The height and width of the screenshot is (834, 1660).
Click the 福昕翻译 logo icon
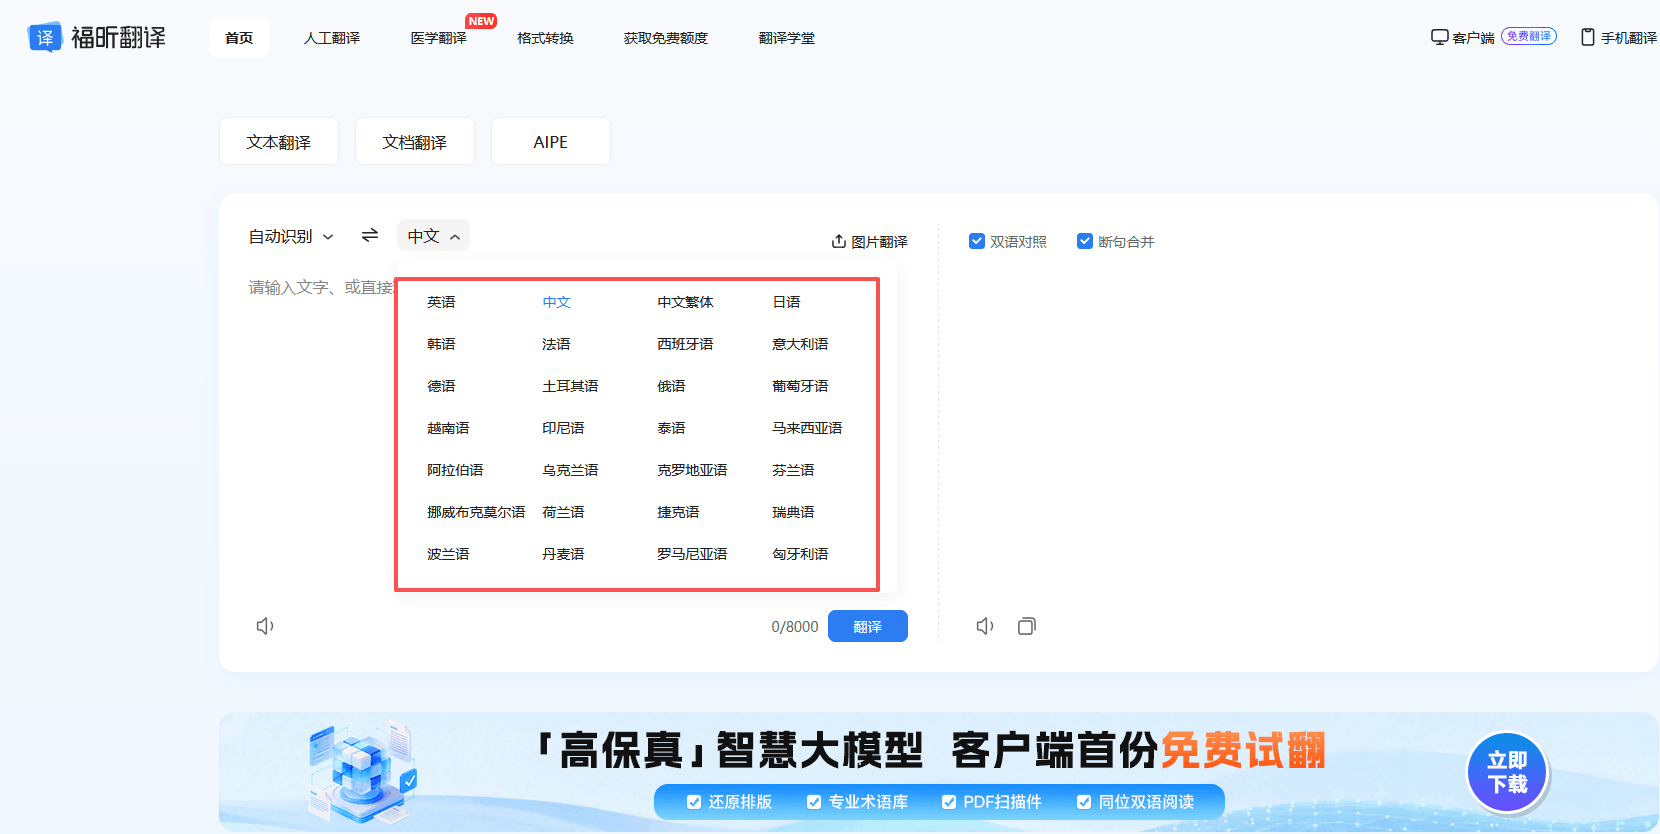pyautogui.click(x=45, y=38)
